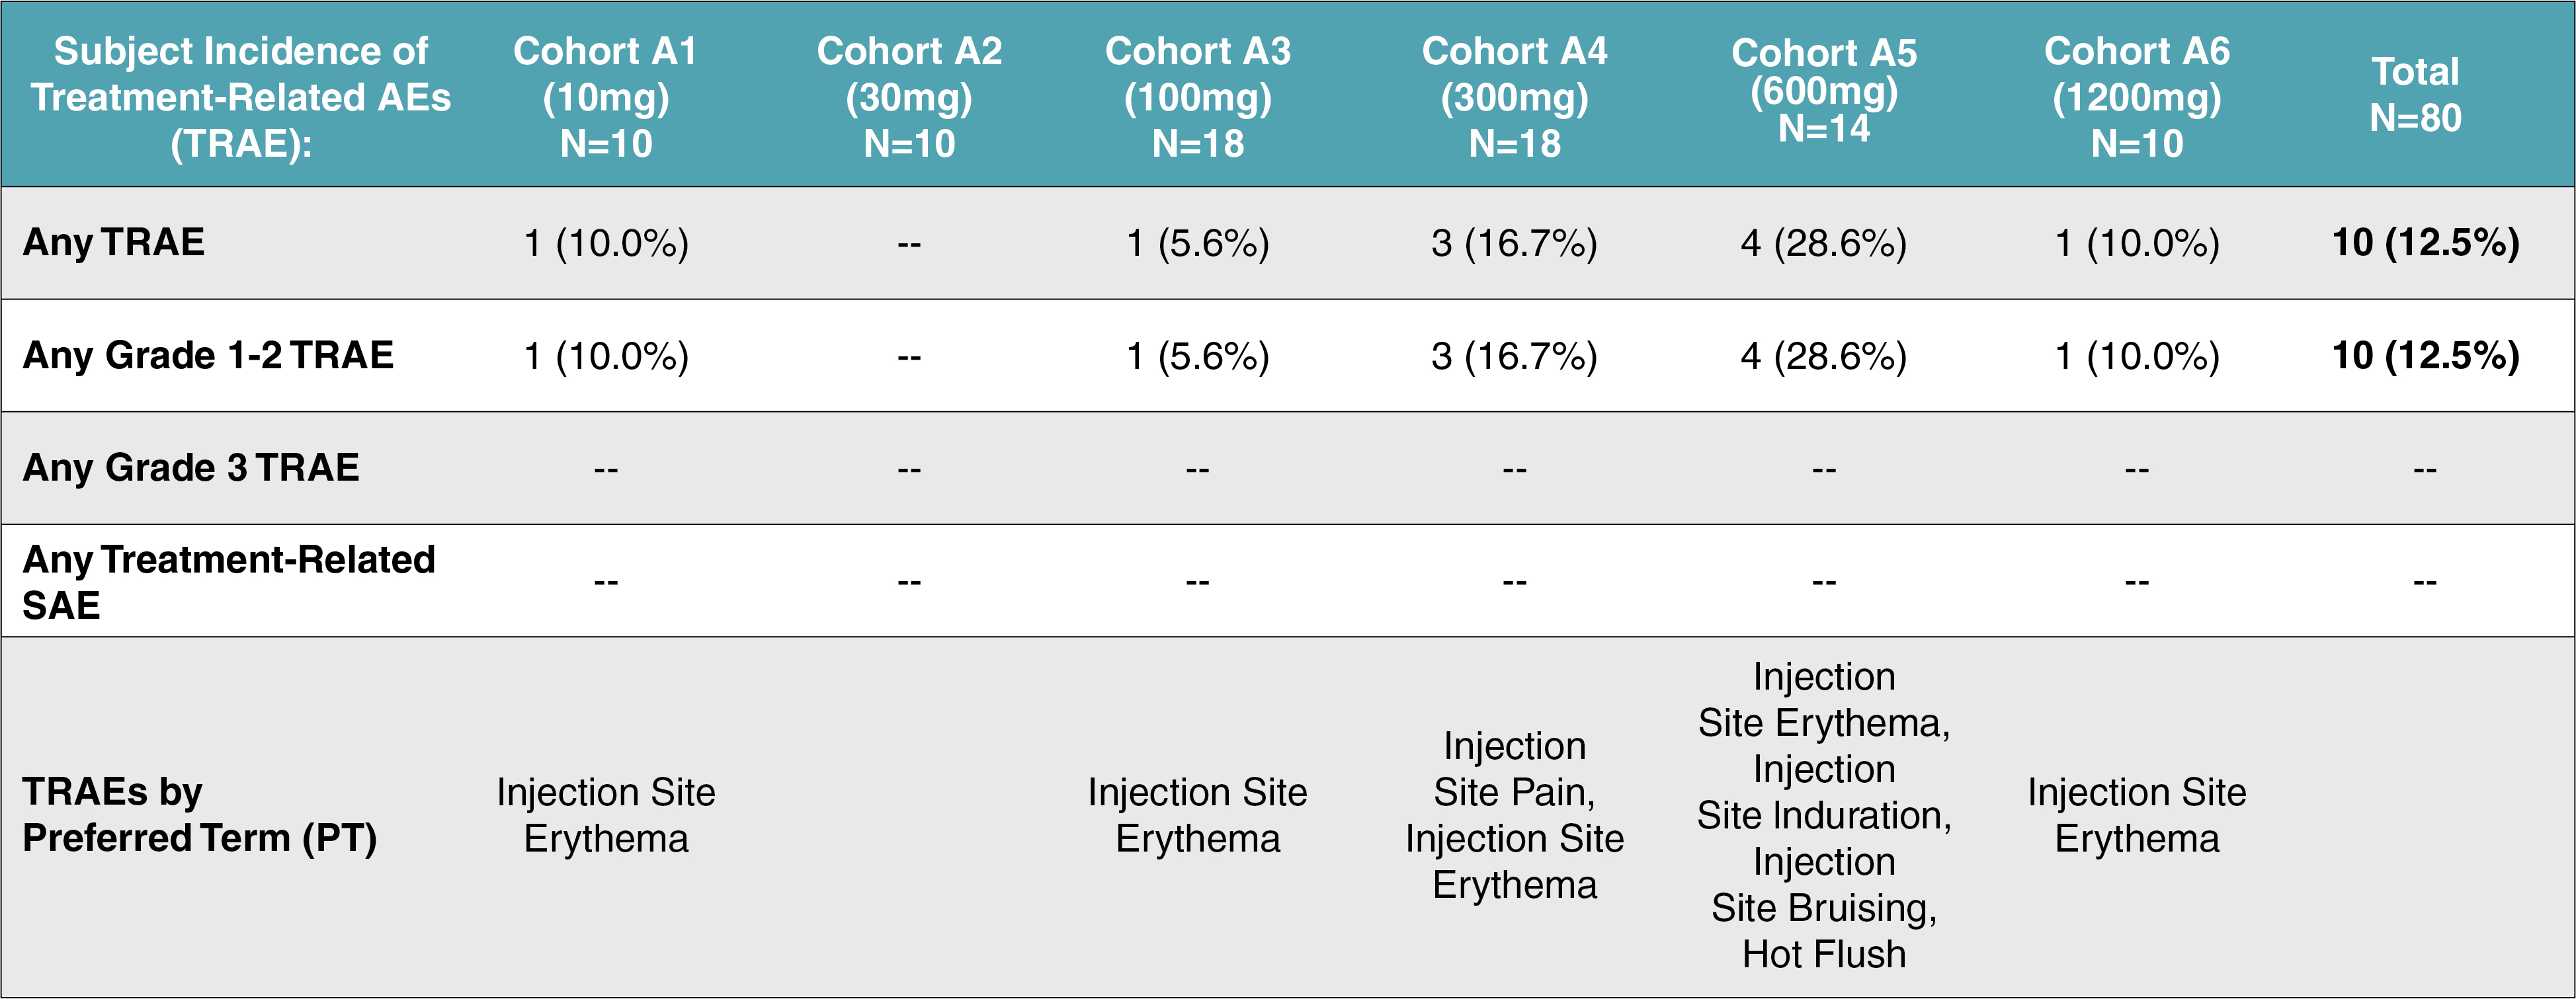Select the Cohort A4 (300mg) header cell
The image size is (2576, 999).
[1514, 97]
